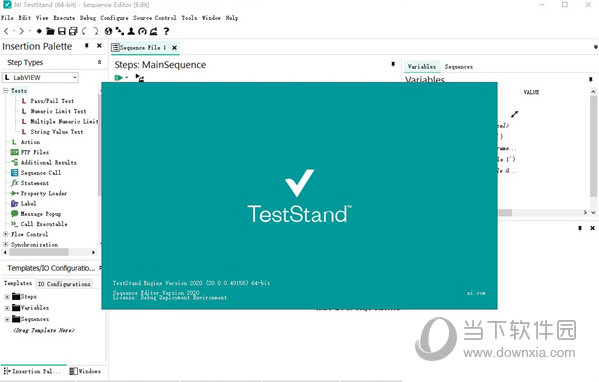
Task: Click the Label step icon
Action: coord(15,204)
